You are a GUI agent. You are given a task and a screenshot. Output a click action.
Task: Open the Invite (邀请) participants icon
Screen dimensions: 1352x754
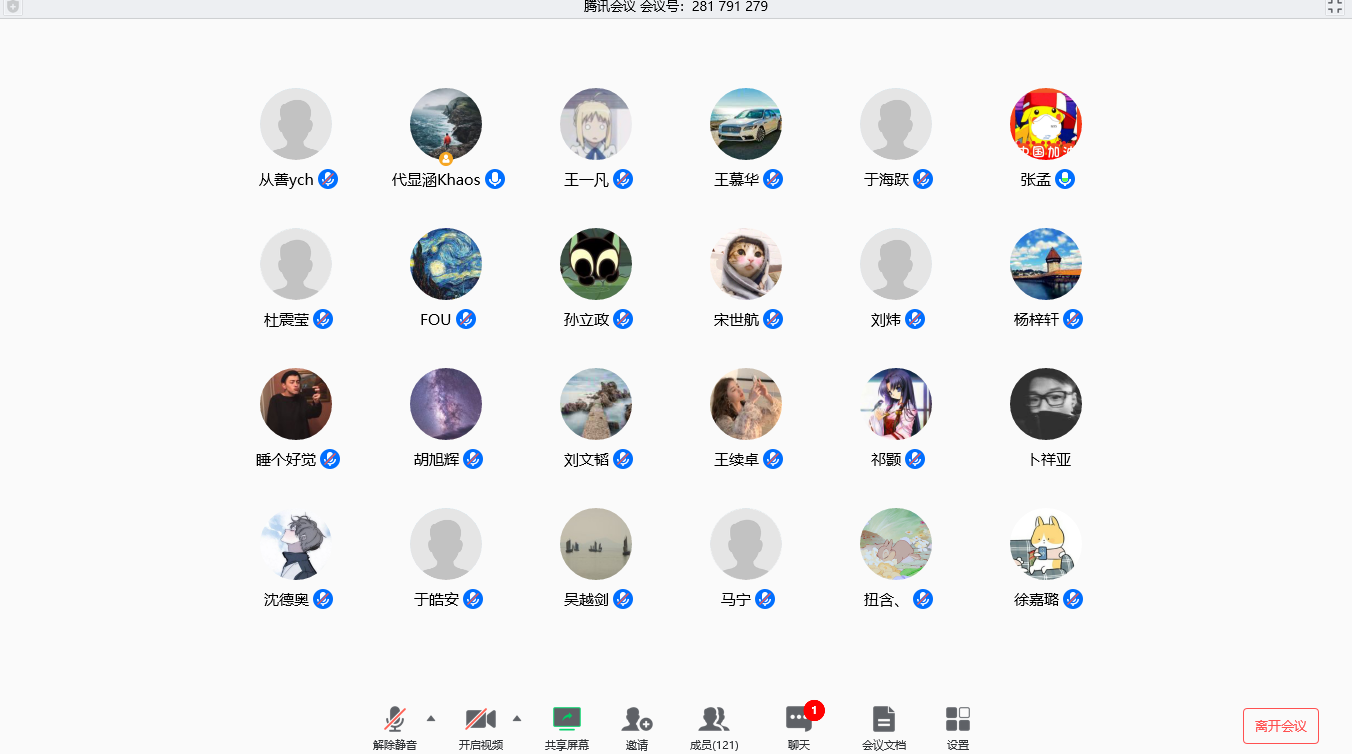(637, 719)
